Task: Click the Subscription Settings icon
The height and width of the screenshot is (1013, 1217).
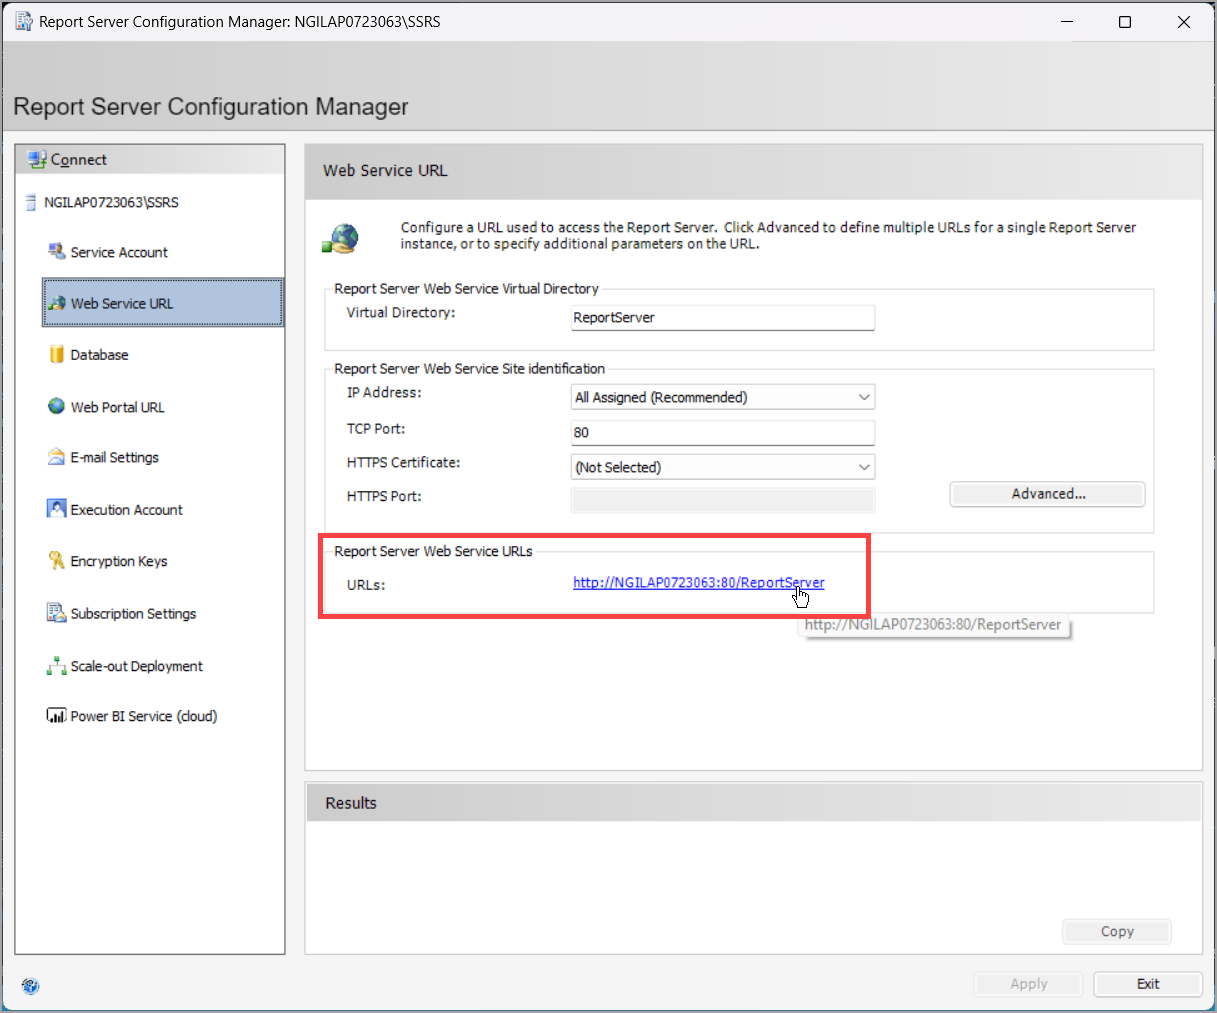Action: [57, 613]
